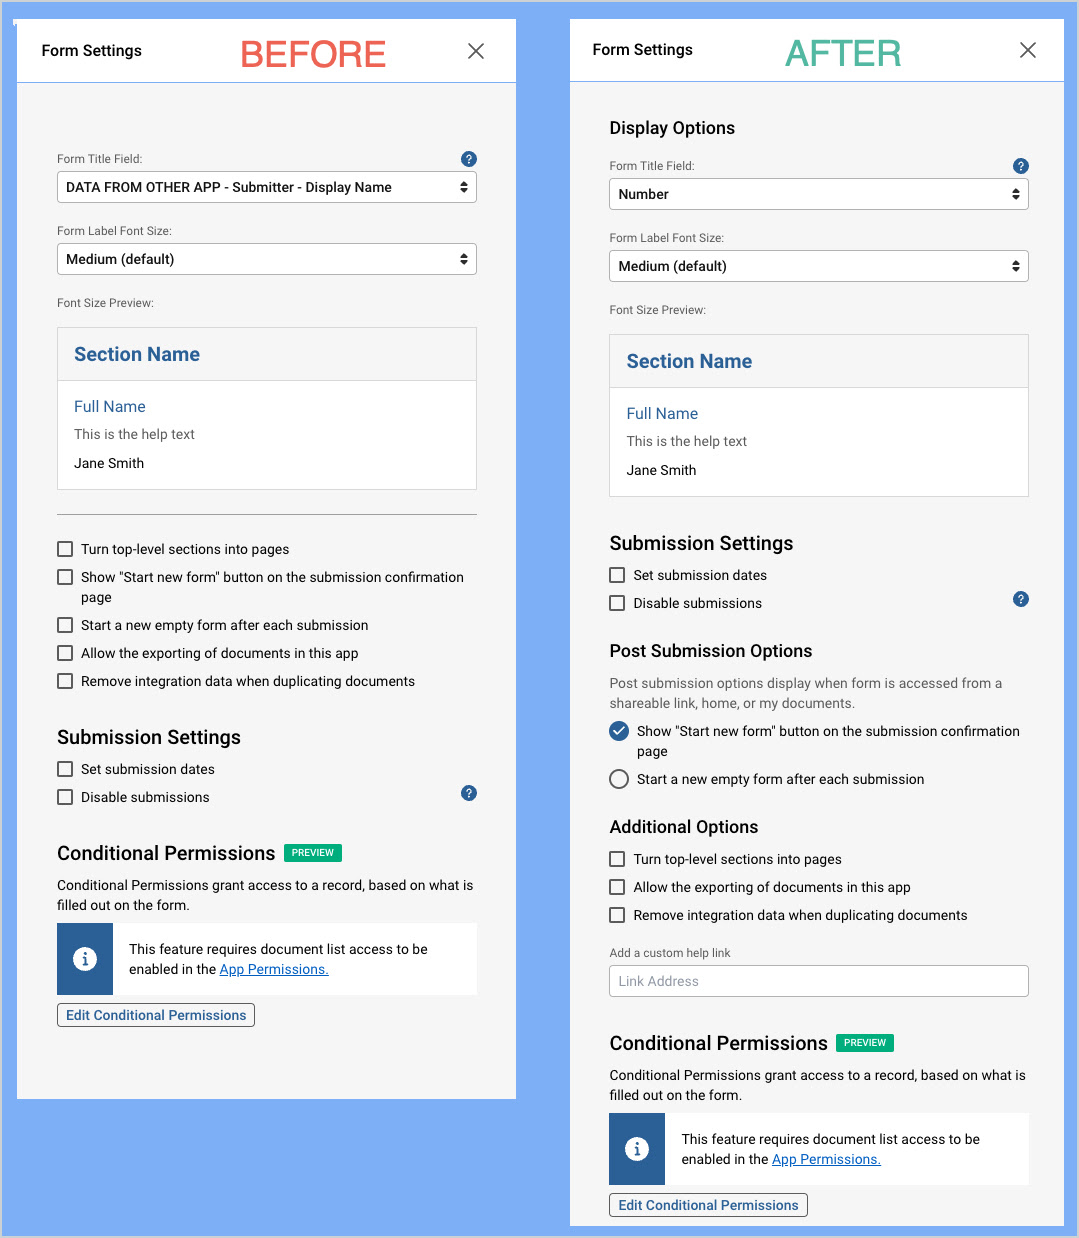
Task: Select Start a new empty form after each submission
Action: click(x=619, y=779)
